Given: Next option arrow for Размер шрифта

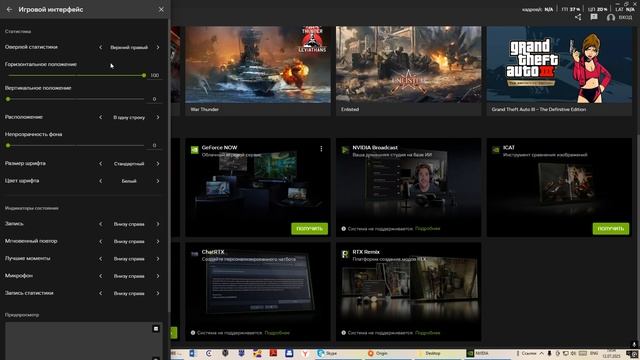Looking at the screenshot, I should [x=158, y=164].
